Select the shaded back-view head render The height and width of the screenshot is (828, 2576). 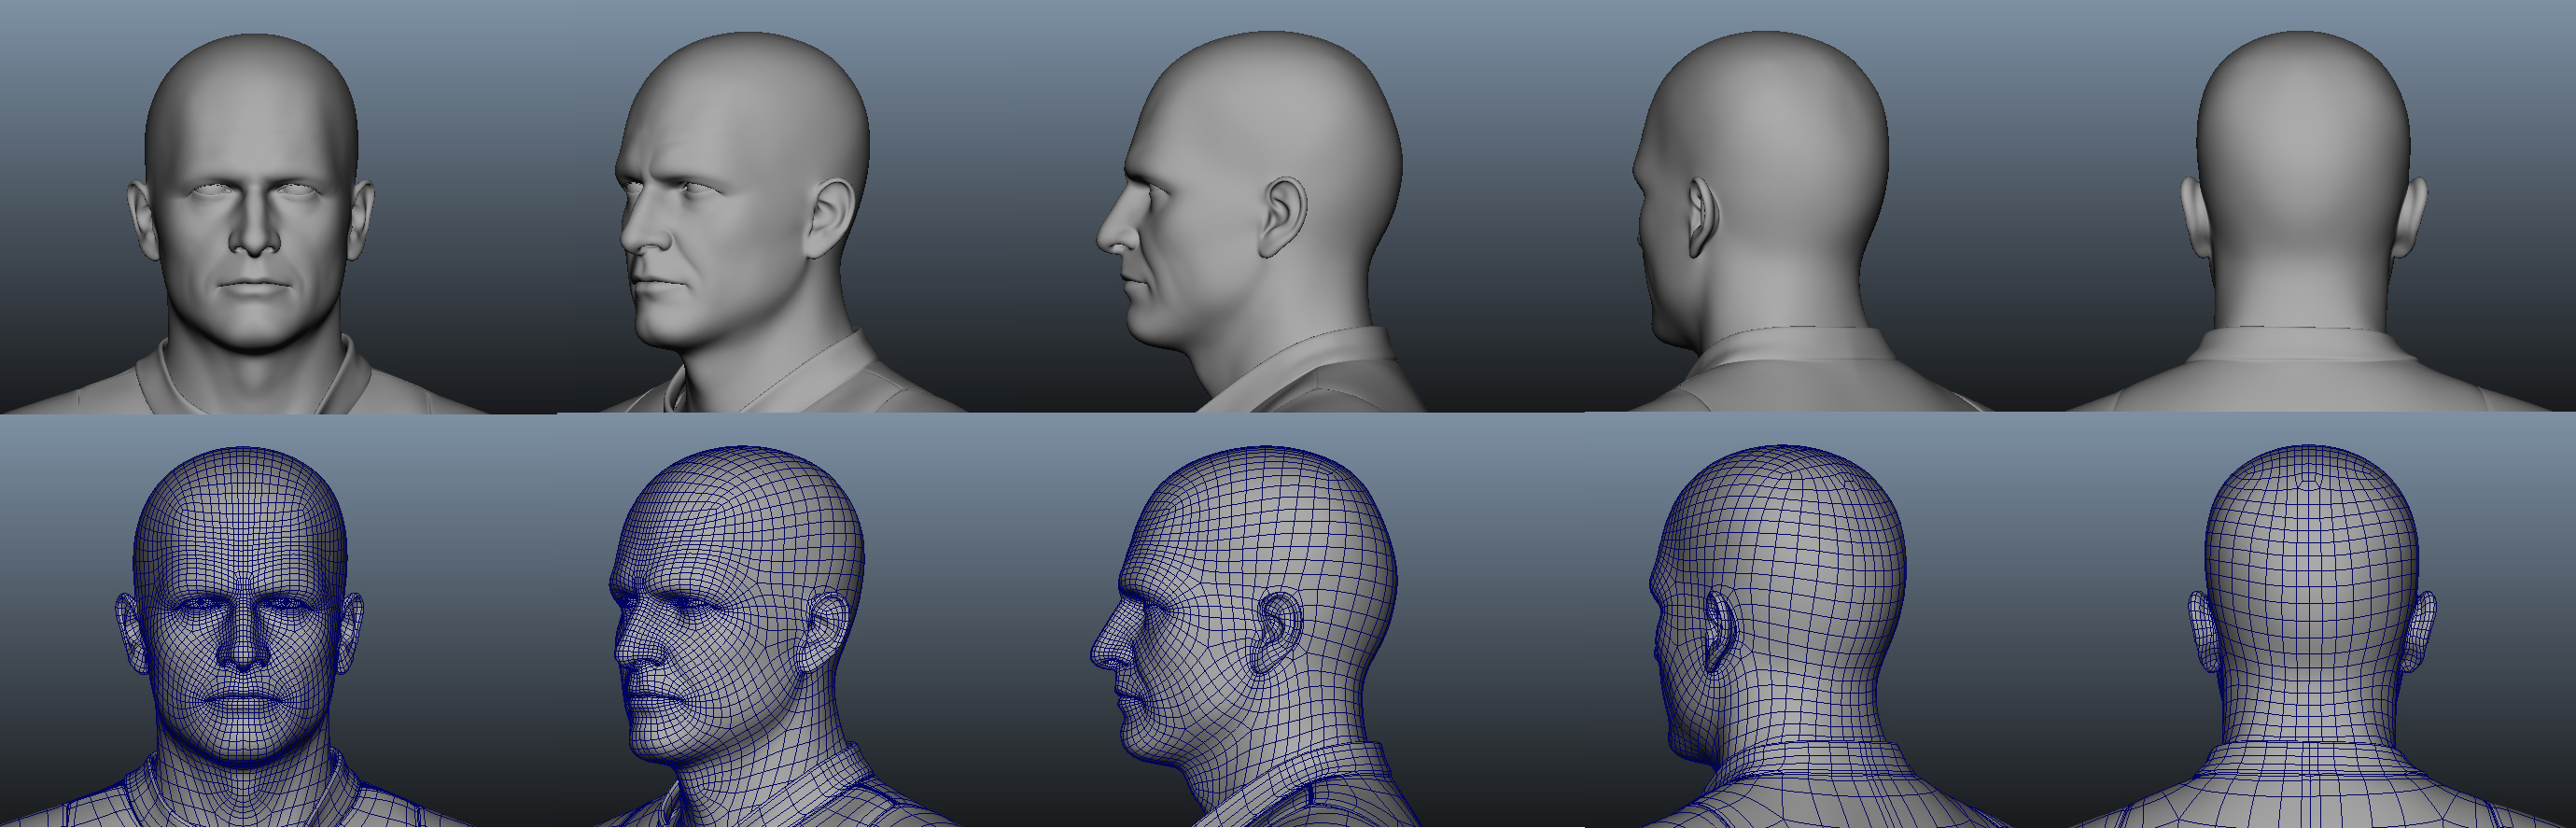pyautogui.click(x=2306, y=220)
